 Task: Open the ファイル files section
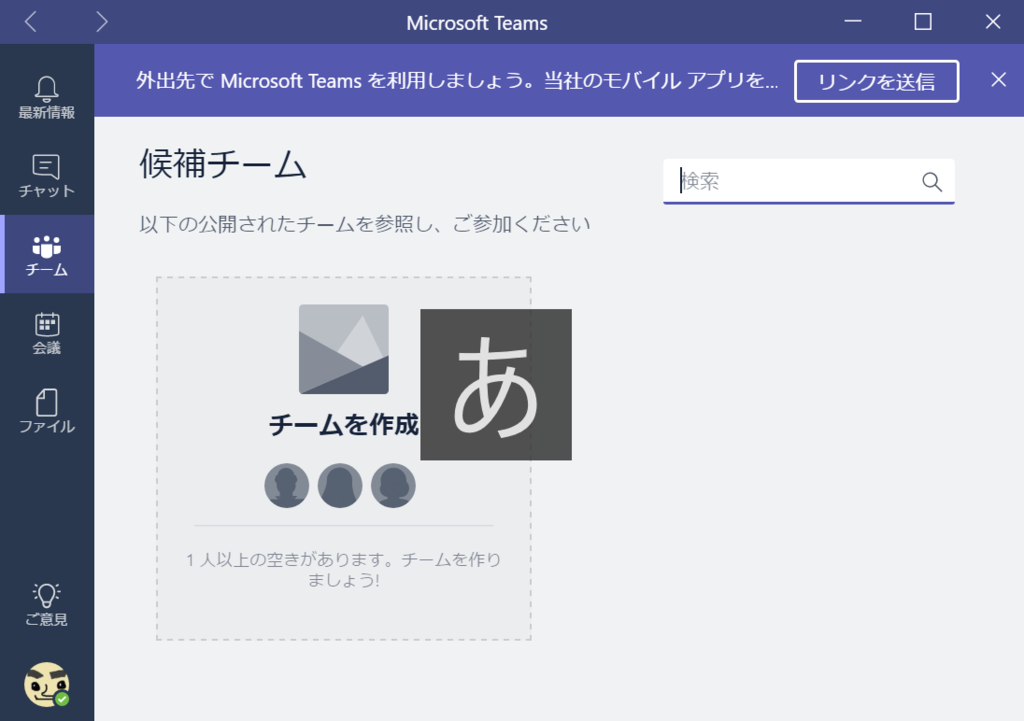(46, 411)
